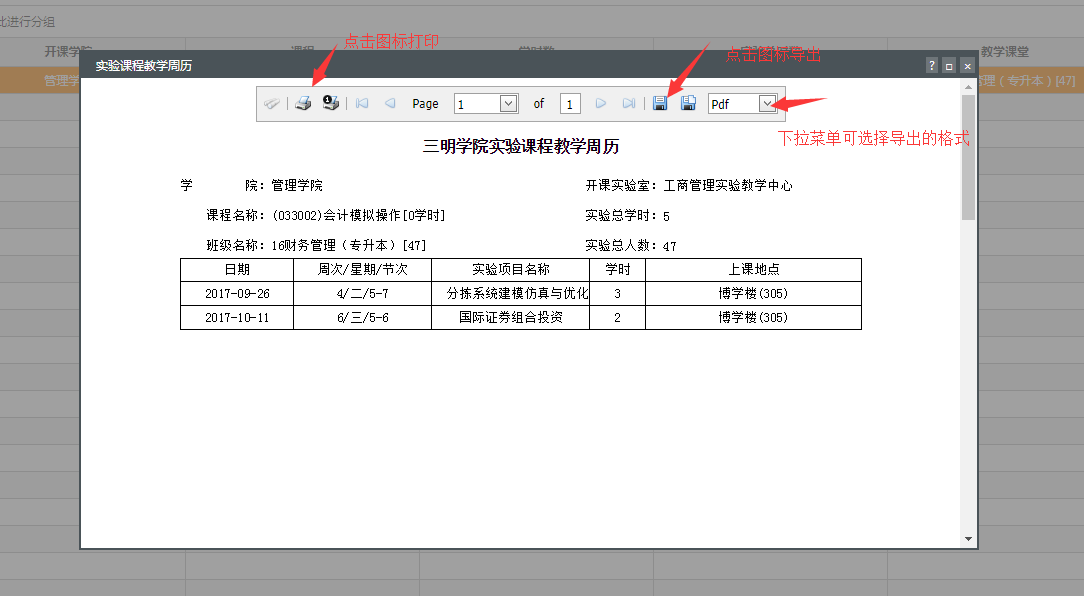Click the export save icon
Viewport: 1084px width, 596px height.
(660, 104)
